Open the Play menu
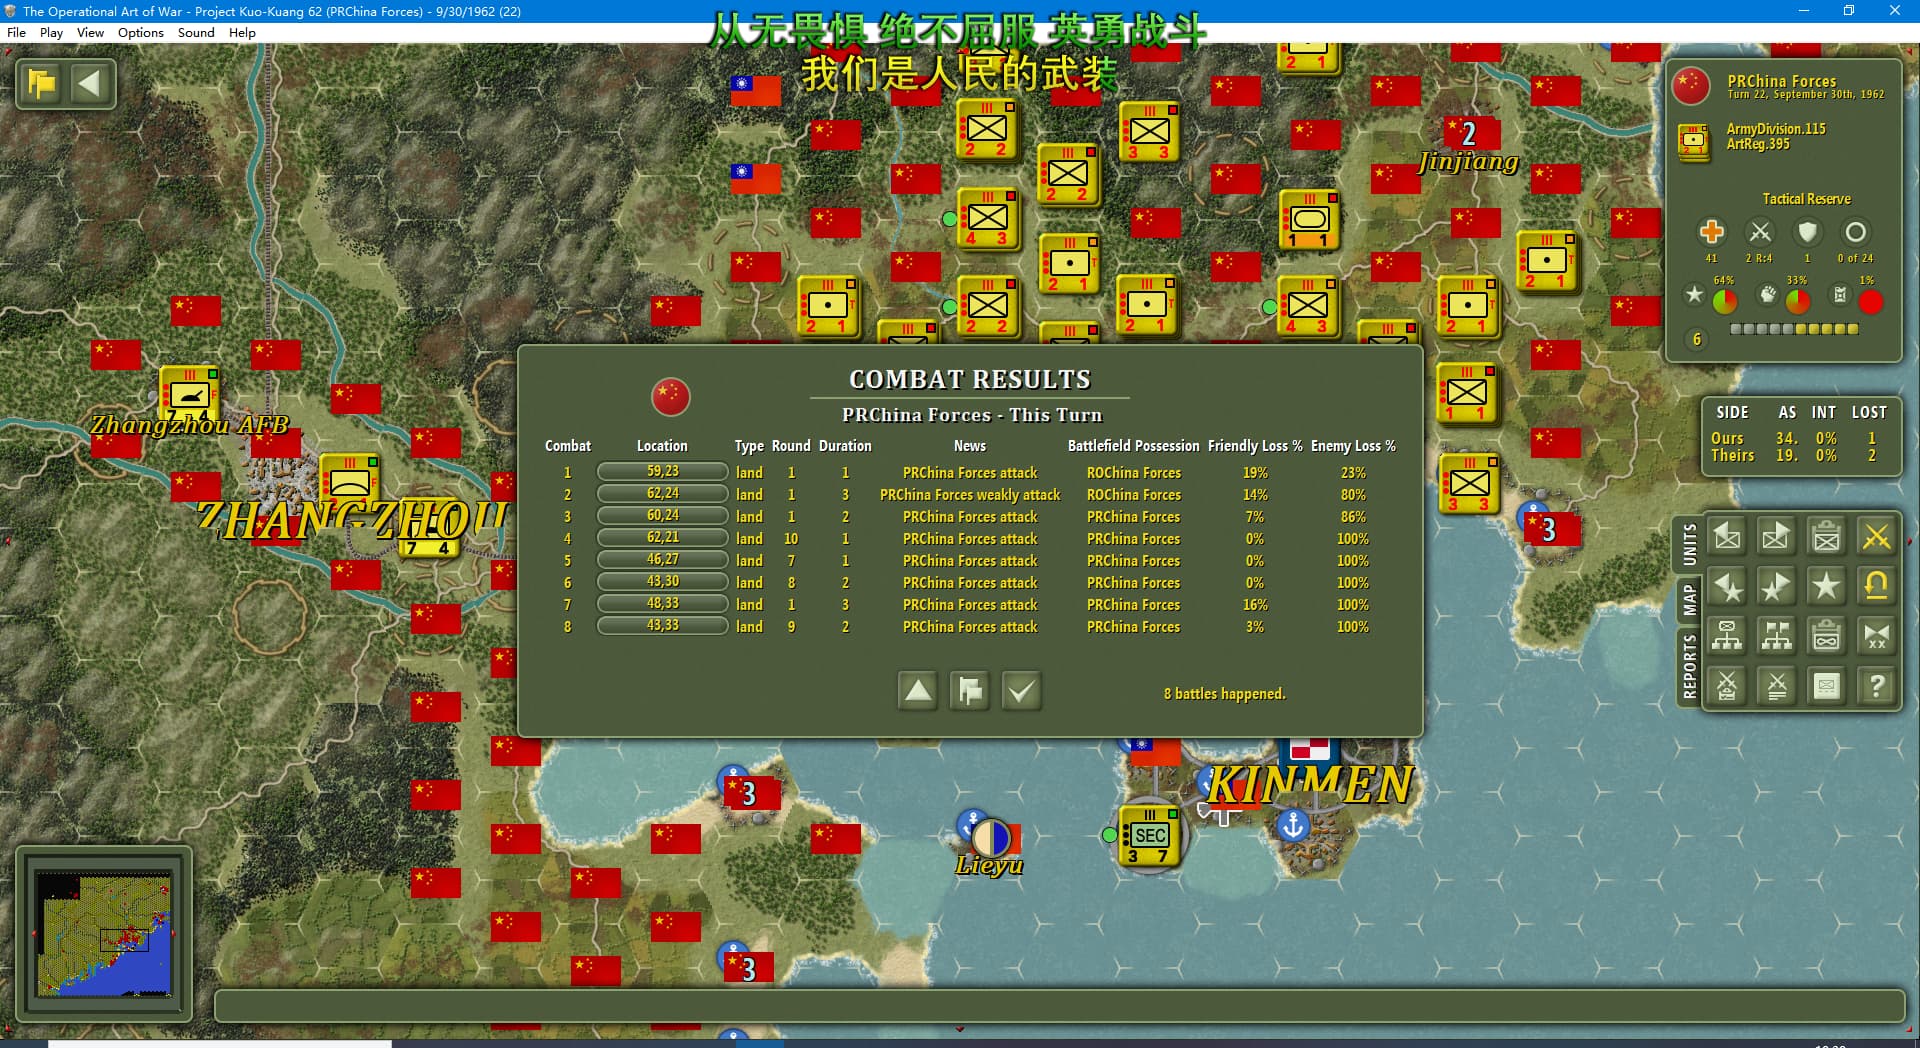Screen dimensions: 1920x1048 click(51, 32)
